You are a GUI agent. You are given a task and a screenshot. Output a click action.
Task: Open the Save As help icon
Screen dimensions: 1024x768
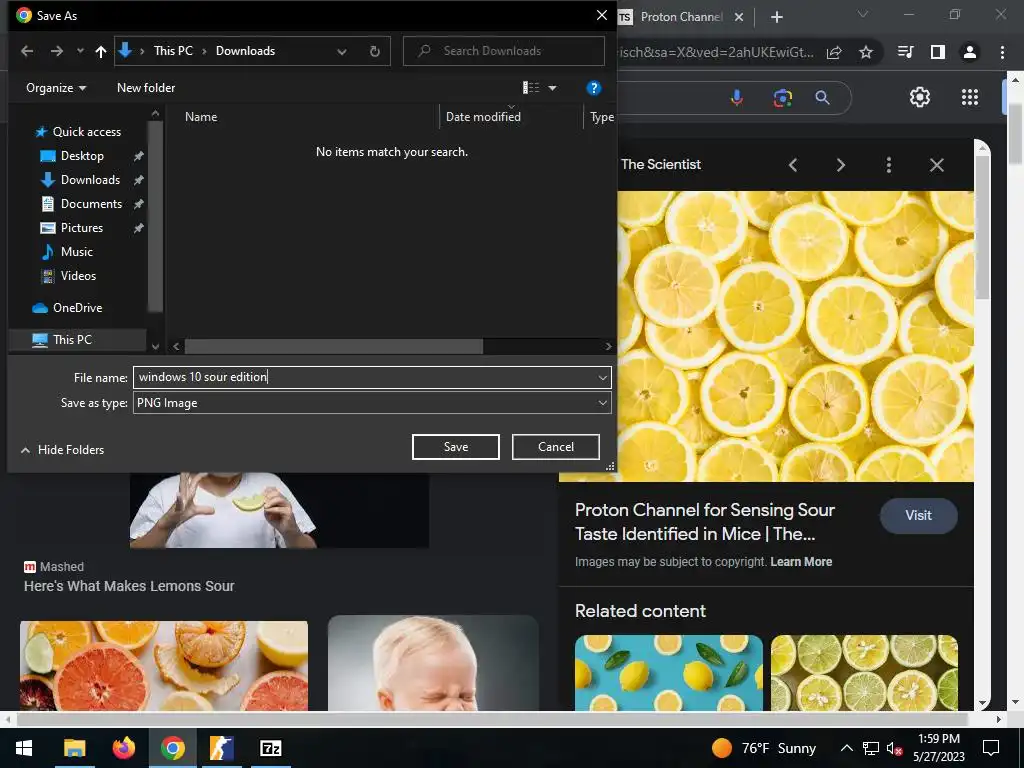(x=593, y=88)
